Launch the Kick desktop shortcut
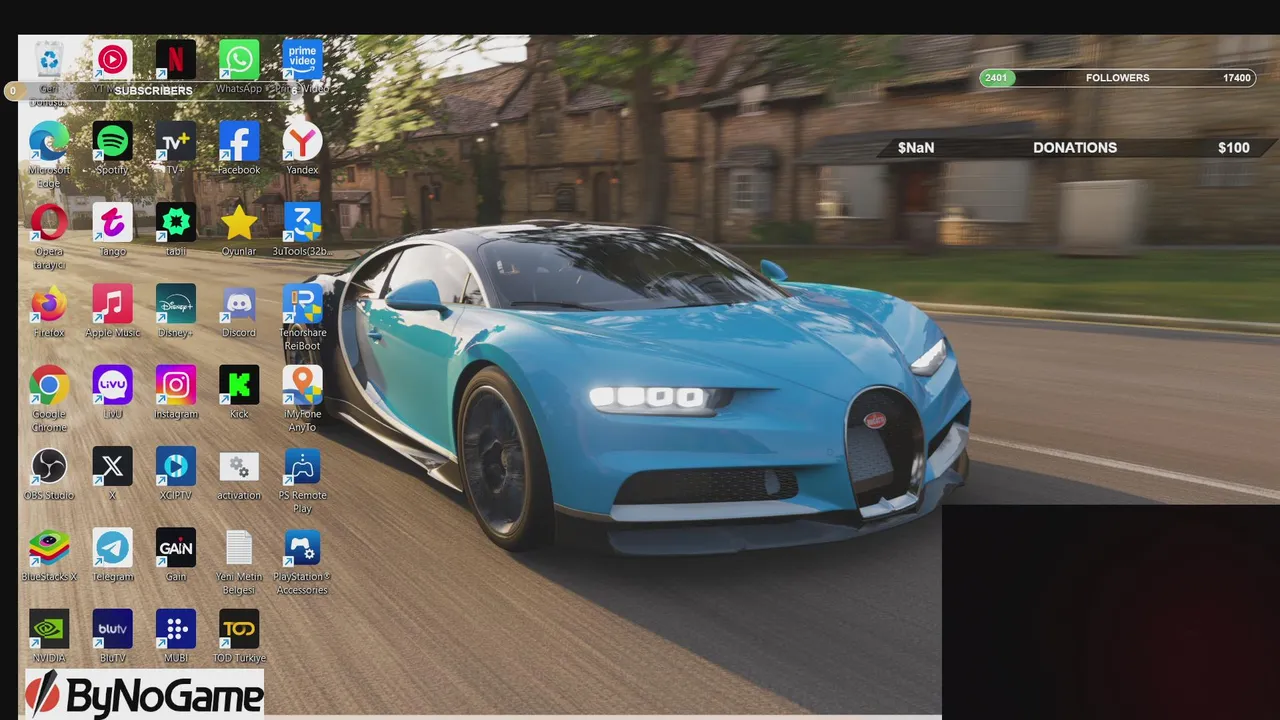 [x=239, y=385]
